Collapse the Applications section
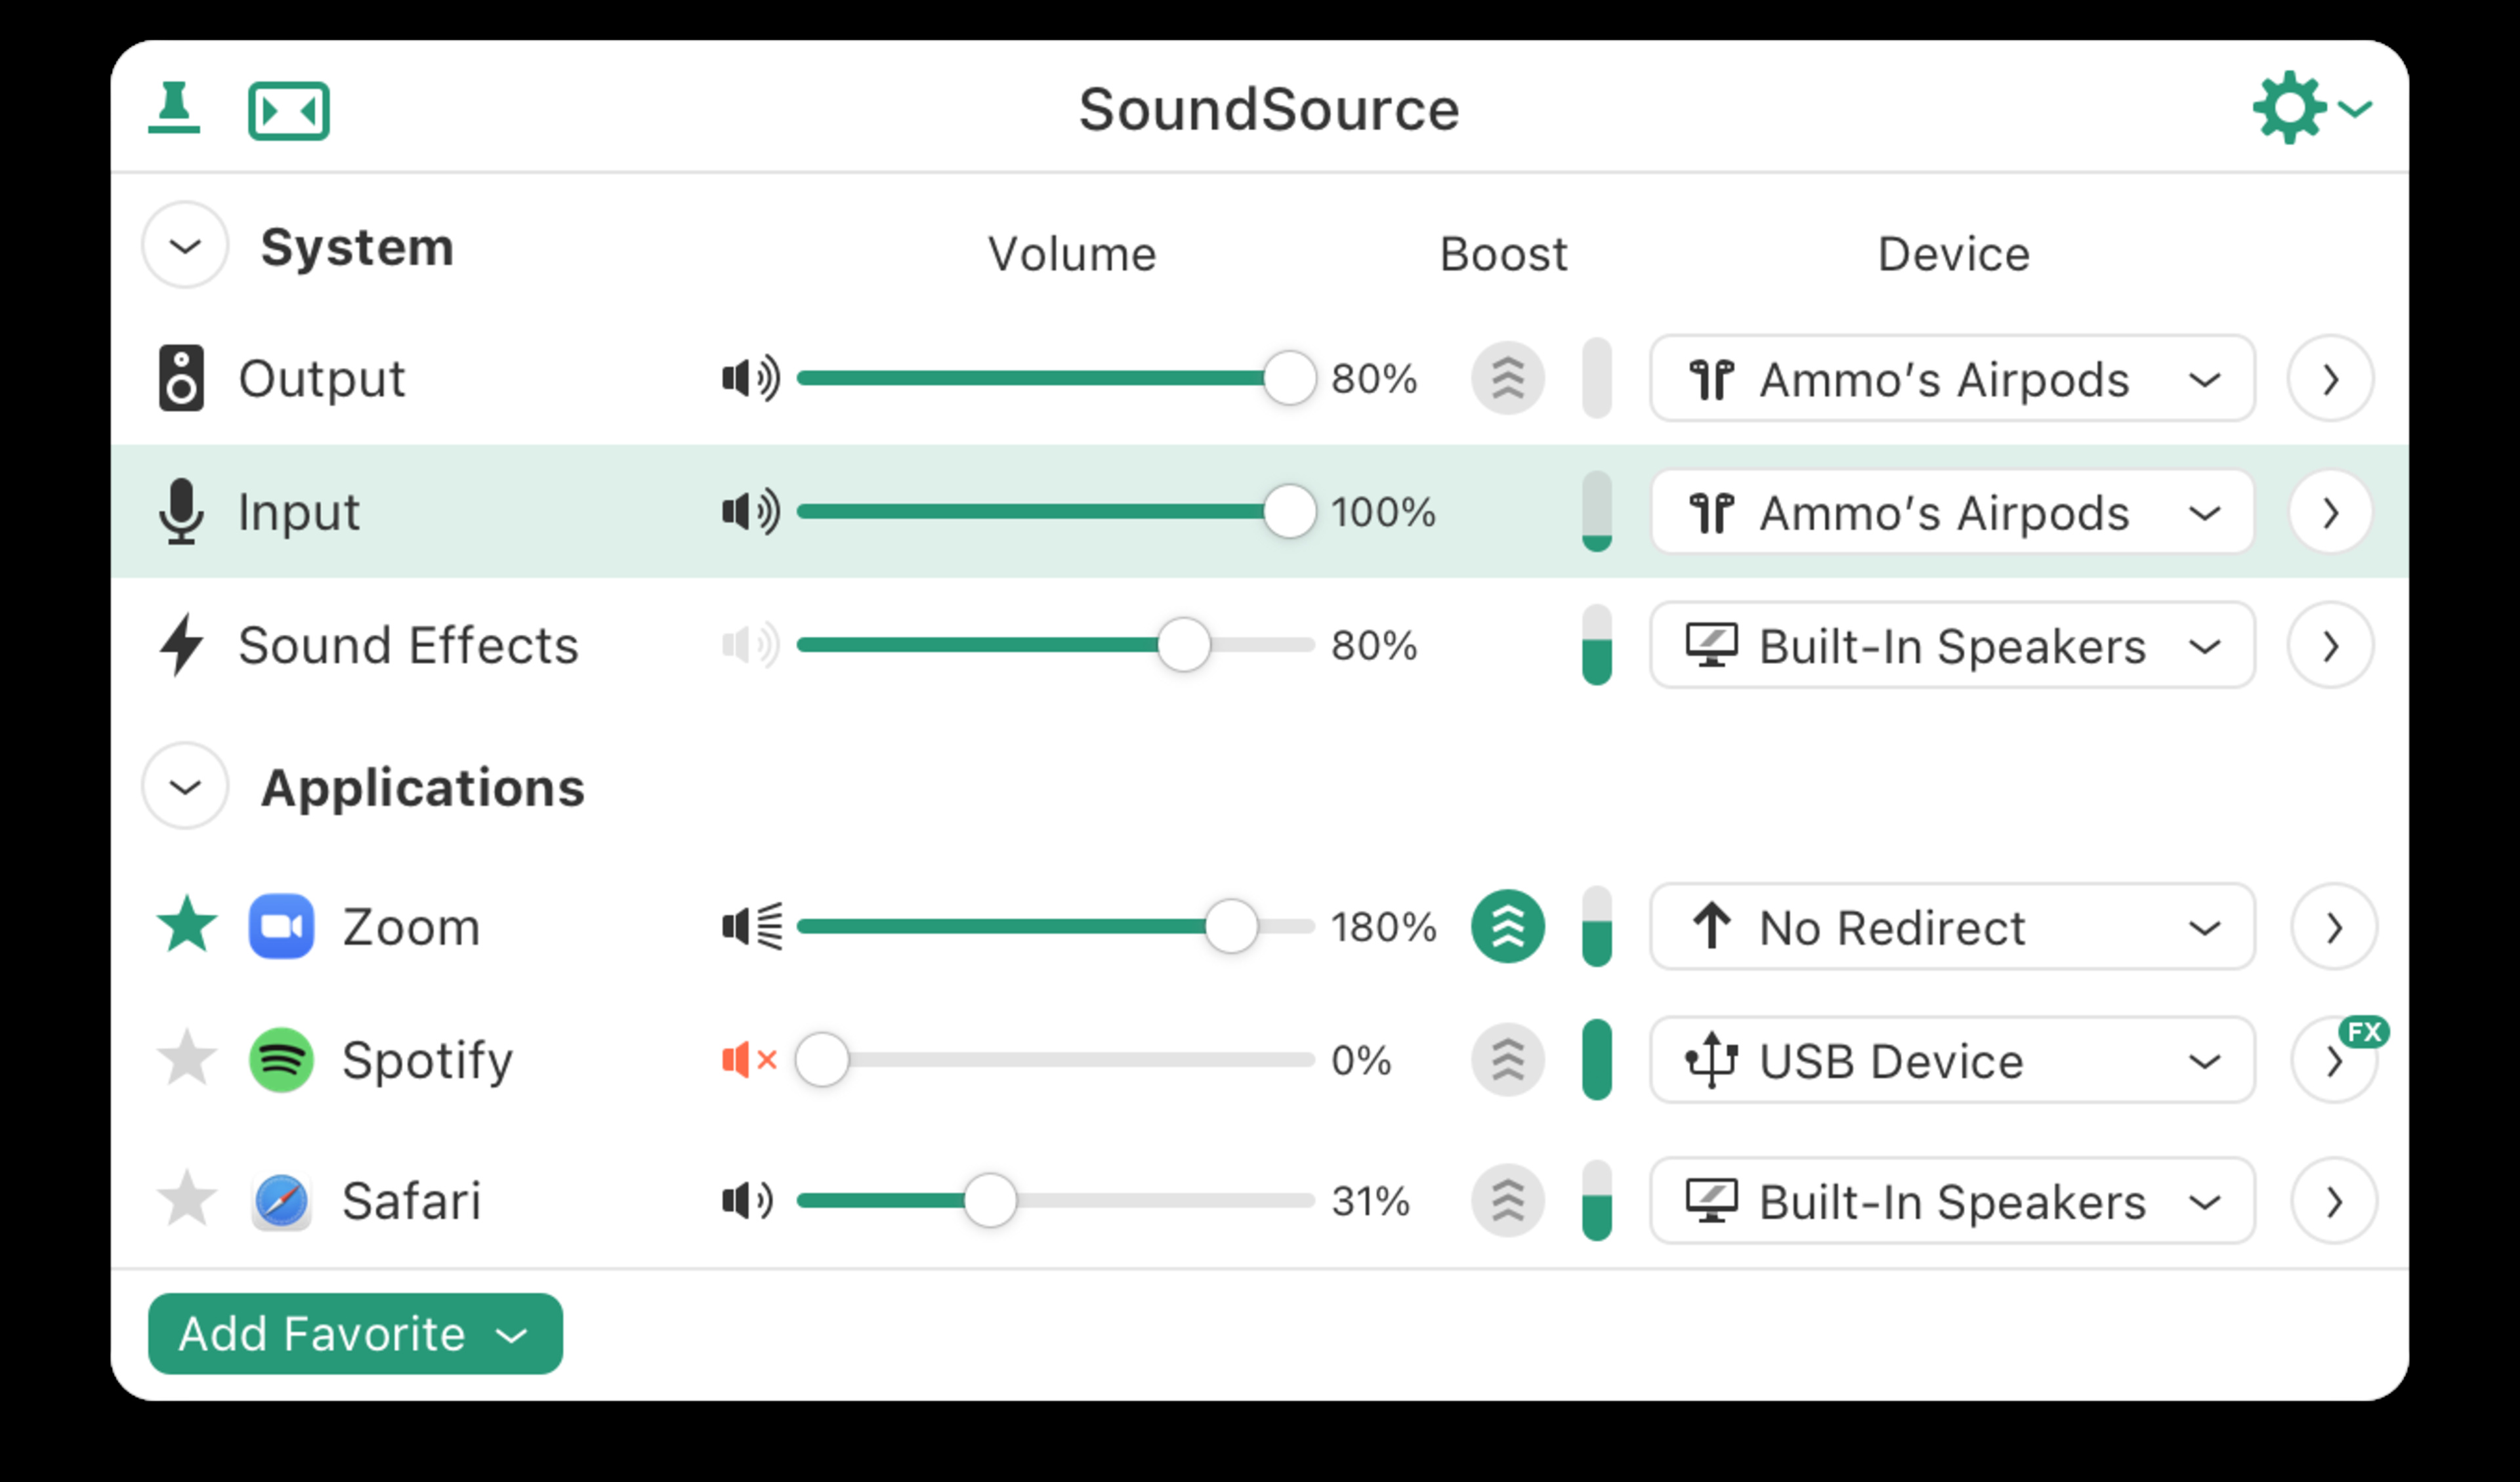This screenshot has height=1482, width=2520. point(185,787)
